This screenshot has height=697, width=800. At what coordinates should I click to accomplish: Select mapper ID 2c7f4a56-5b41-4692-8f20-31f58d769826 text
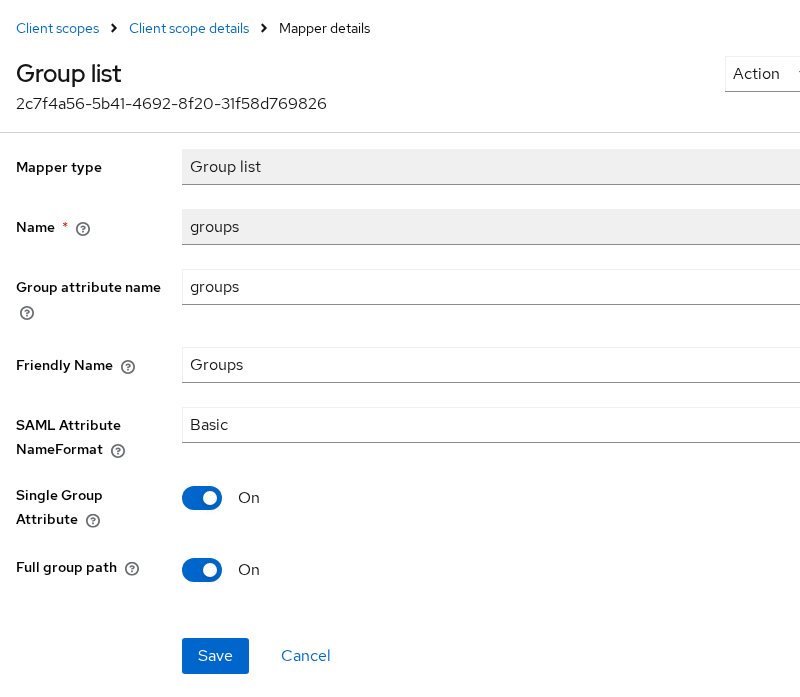tap(171, 104)
